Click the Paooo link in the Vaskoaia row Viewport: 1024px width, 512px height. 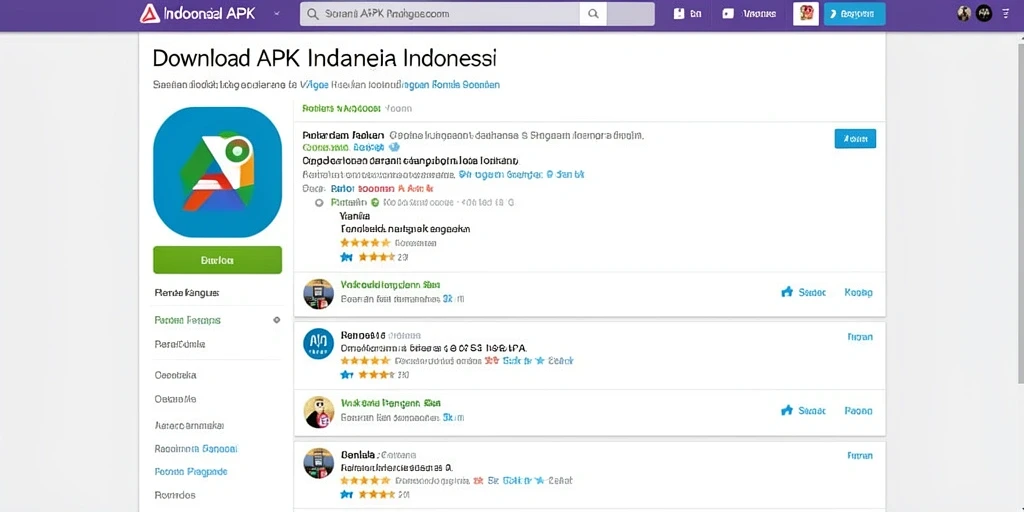pyautogui.click(x=858, y=411)
